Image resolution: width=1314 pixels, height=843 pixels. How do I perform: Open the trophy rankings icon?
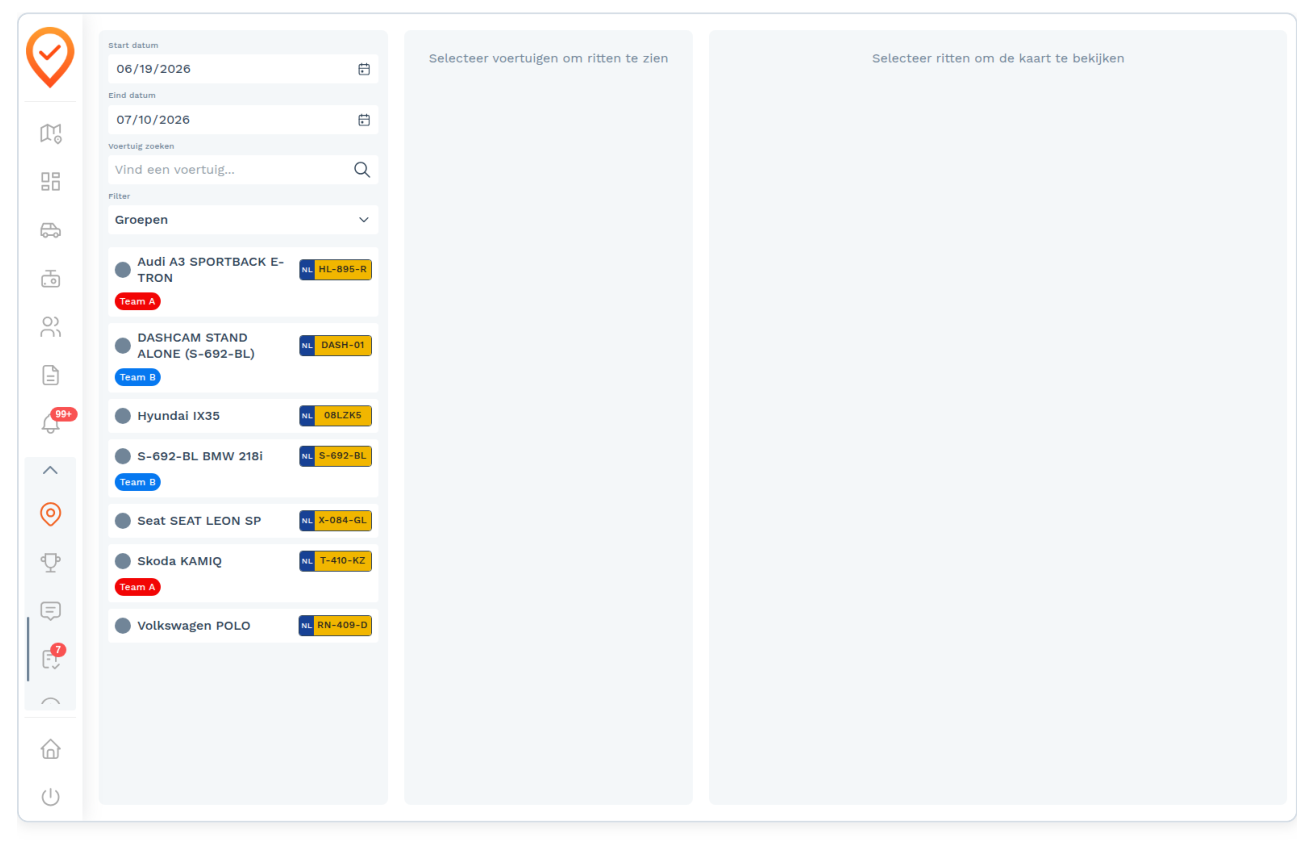click(50, 563)
